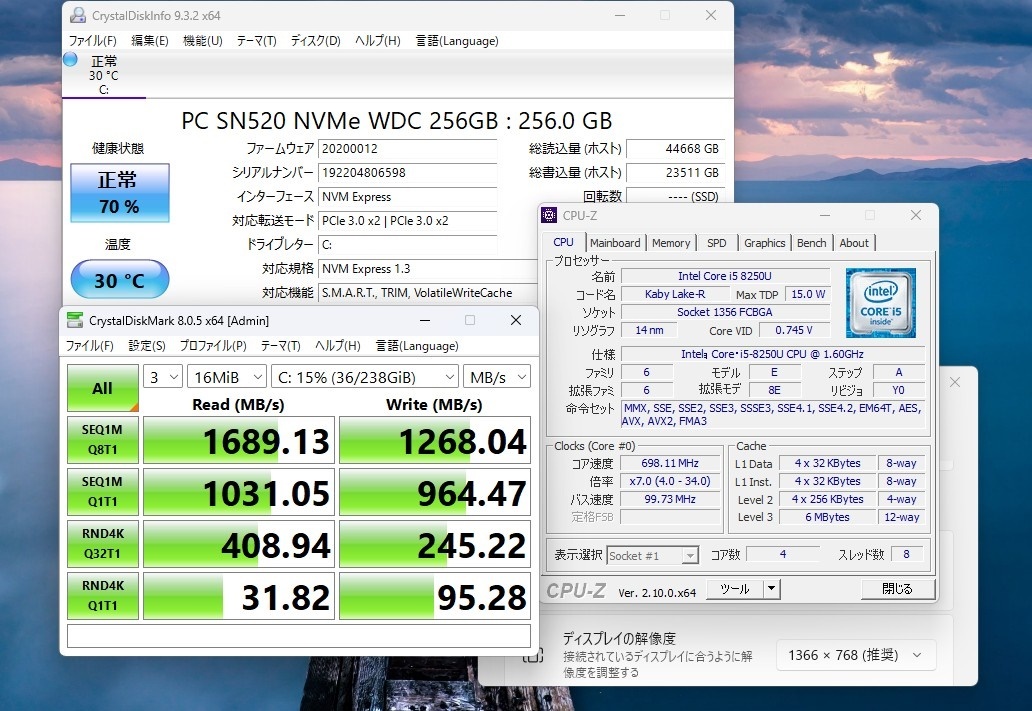Start all benchmarks with the All button
Image resolution: width=1032 pixels, height=711 pixels.
103,388
